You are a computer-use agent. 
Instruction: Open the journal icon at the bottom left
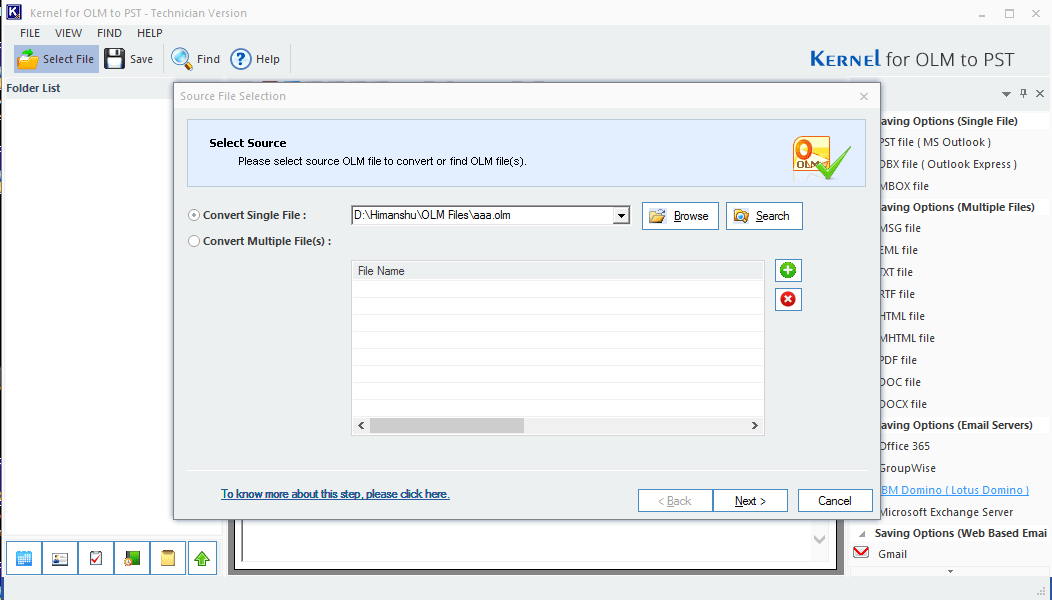pos(132,558)
